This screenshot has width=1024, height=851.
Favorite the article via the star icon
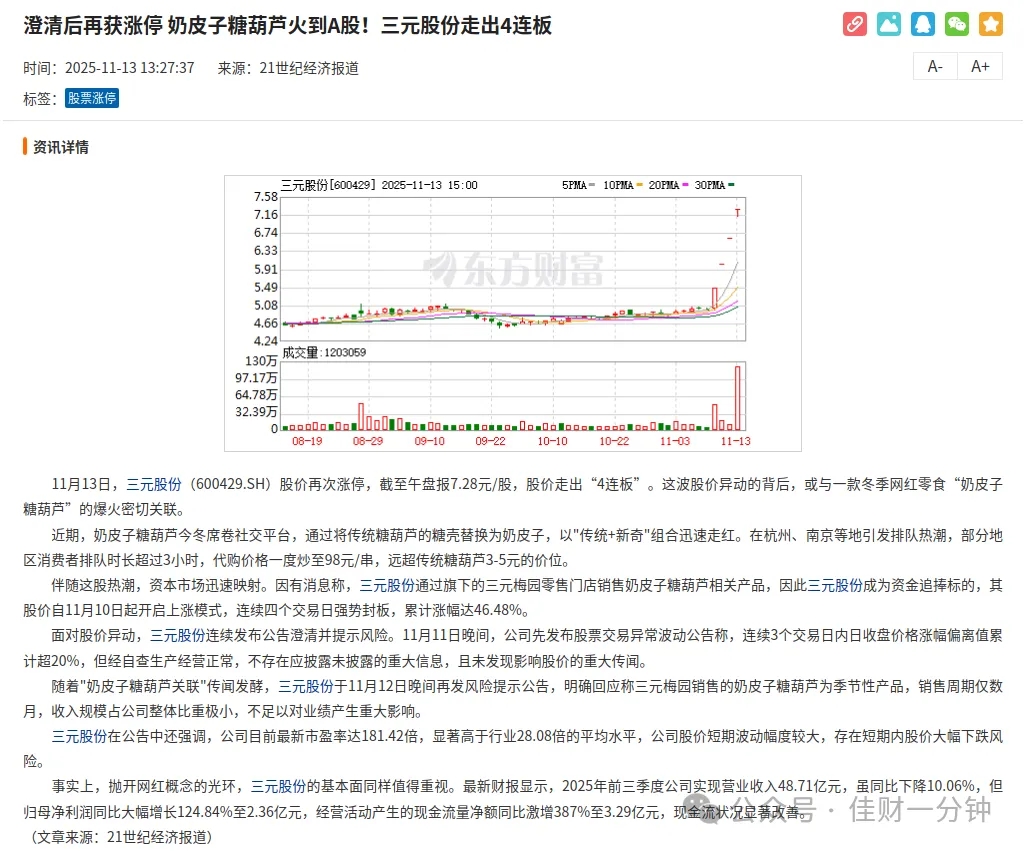pyautogui.click(x=990, y=23)
